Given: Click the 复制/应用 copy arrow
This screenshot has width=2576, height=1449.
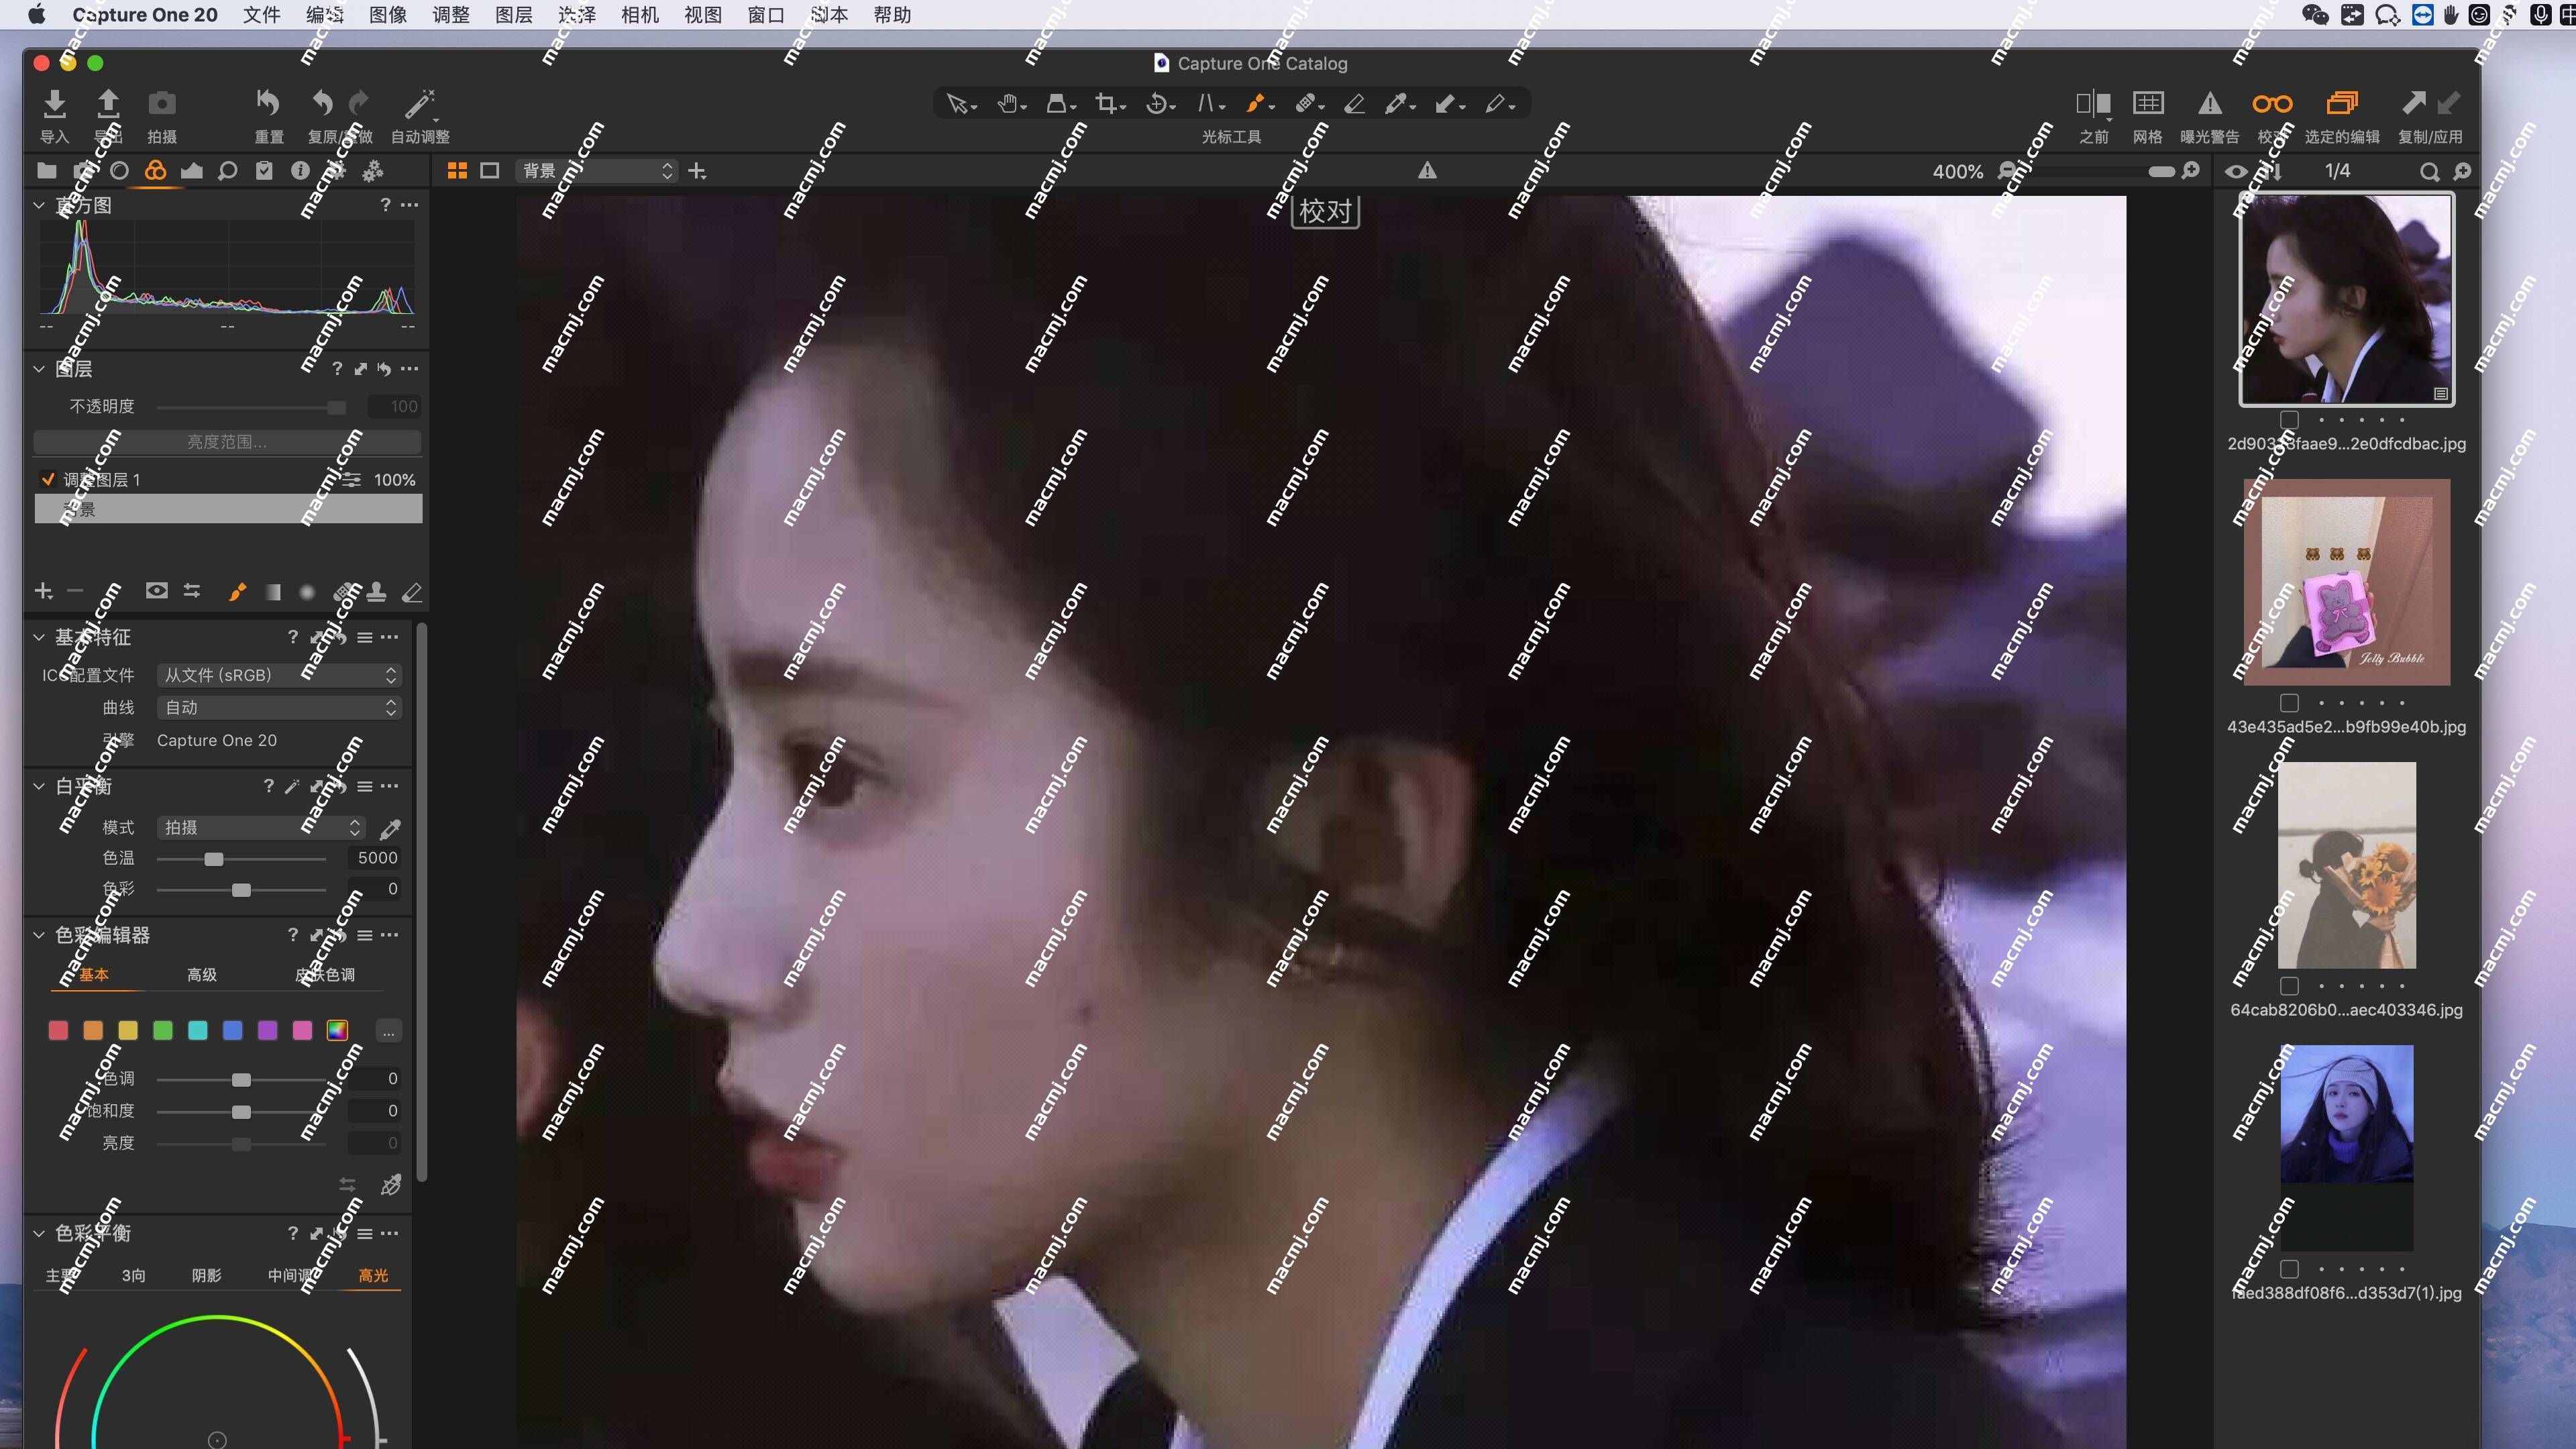Looking at the screenshot, I should tap(2413, 103).
